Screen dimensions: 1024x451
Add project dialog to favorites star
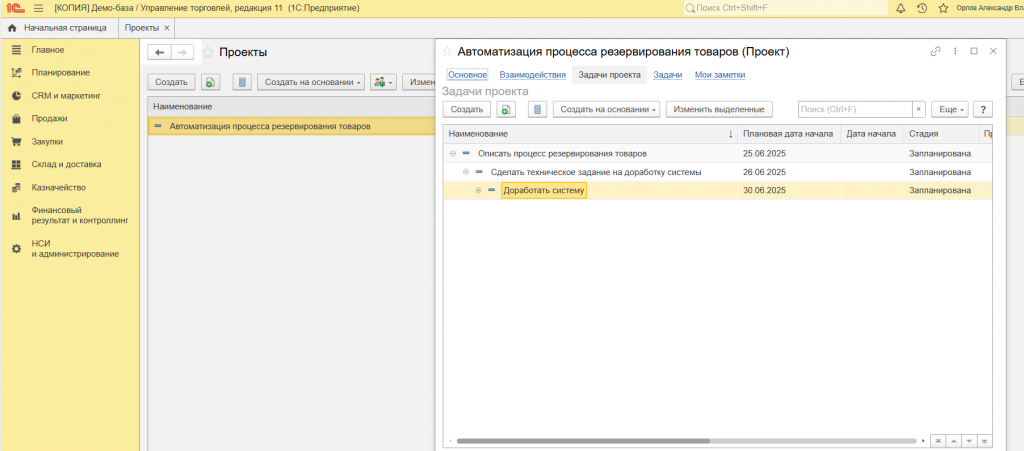tap(447, 51)
